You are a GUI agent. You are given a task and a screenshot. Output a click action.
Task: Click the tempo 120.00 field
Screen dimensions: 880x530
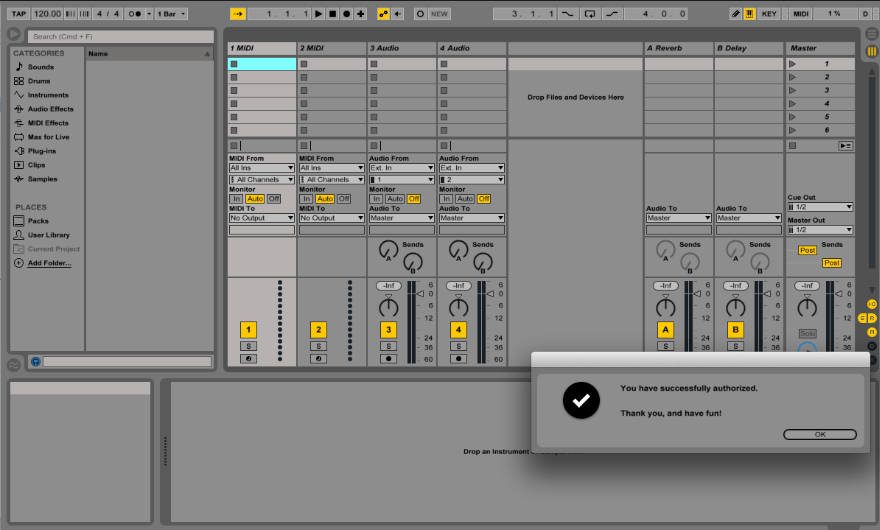click(x=47, y=13)
